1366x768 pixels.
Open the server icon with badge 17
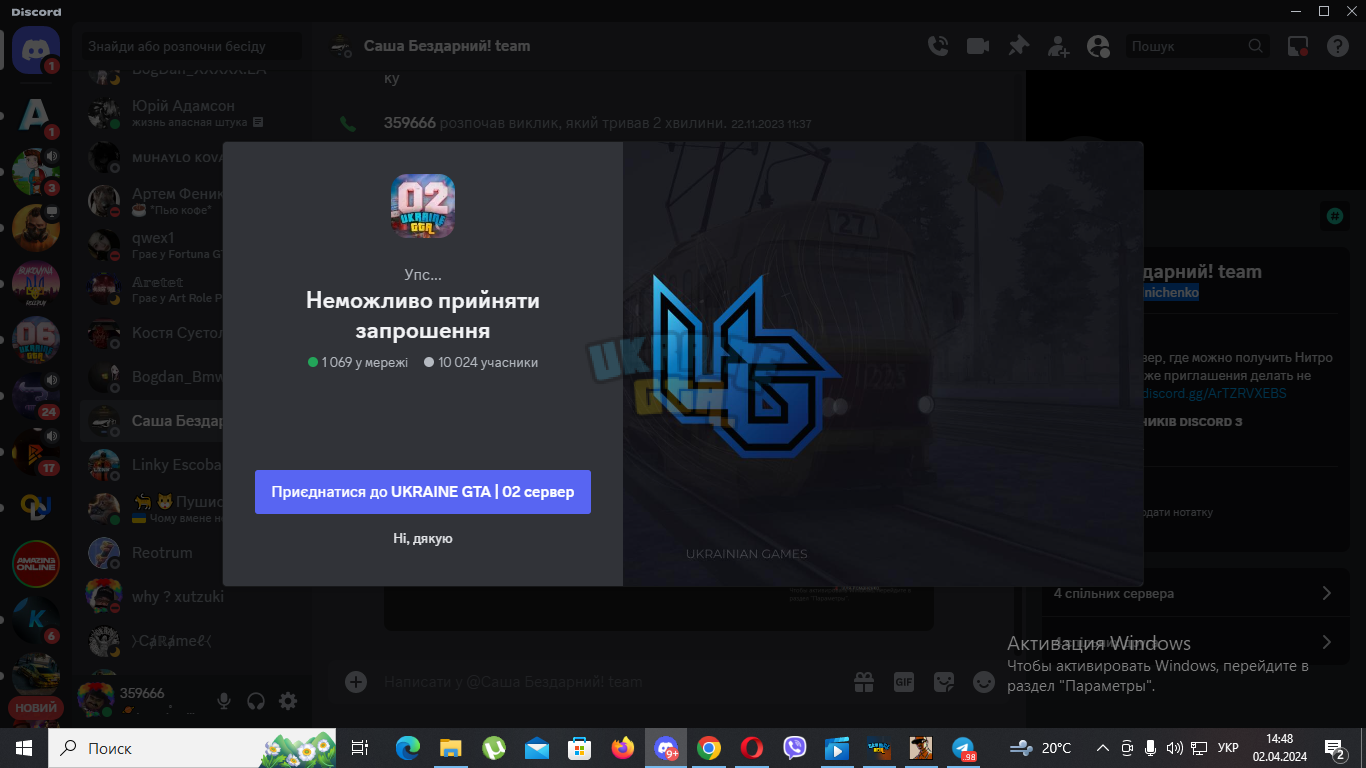36,452
